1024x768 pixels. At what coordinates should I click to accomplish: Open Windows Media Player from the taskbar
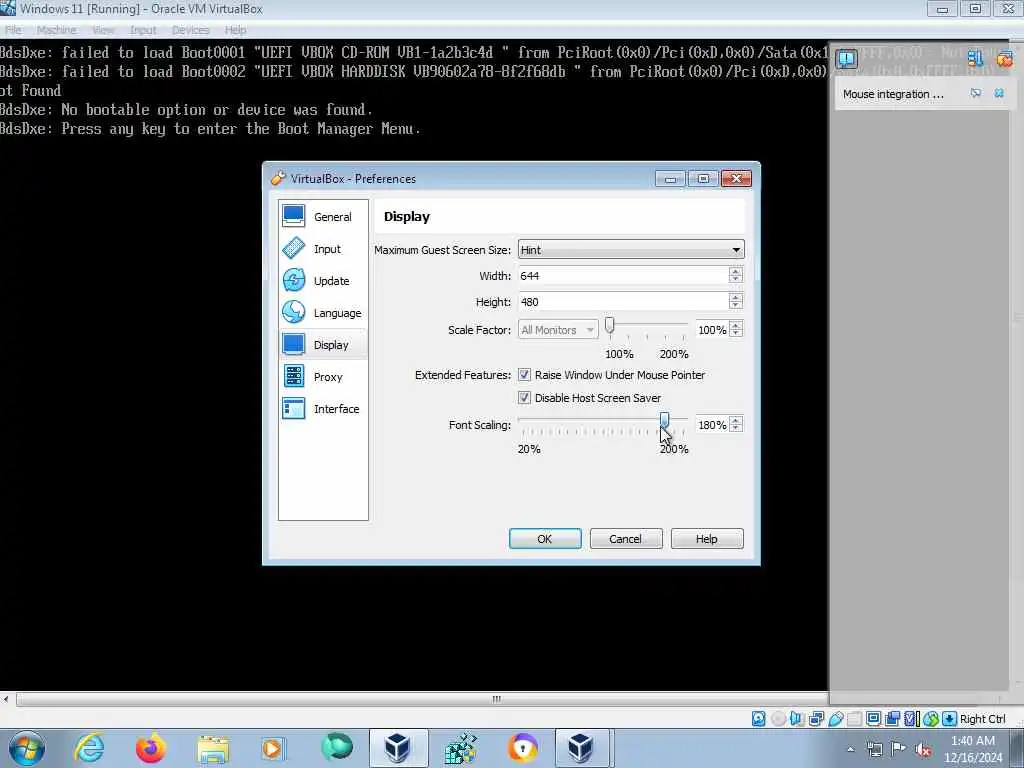[273, 748]
